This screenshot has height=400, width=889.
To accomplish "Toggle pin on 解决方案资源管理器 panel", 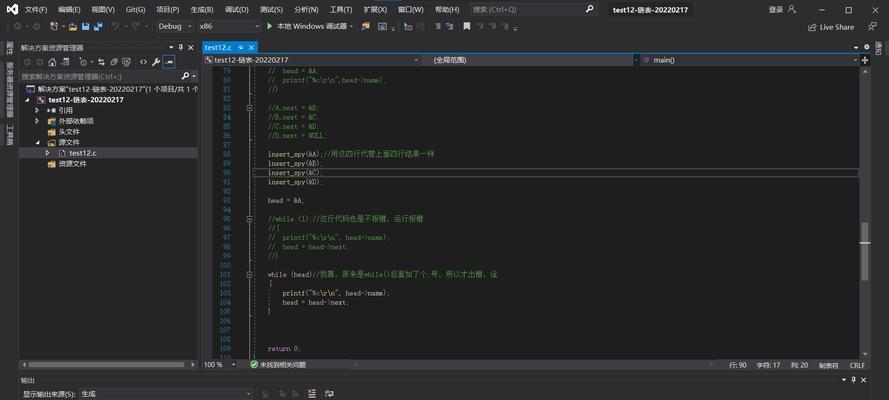I will 181,48.
